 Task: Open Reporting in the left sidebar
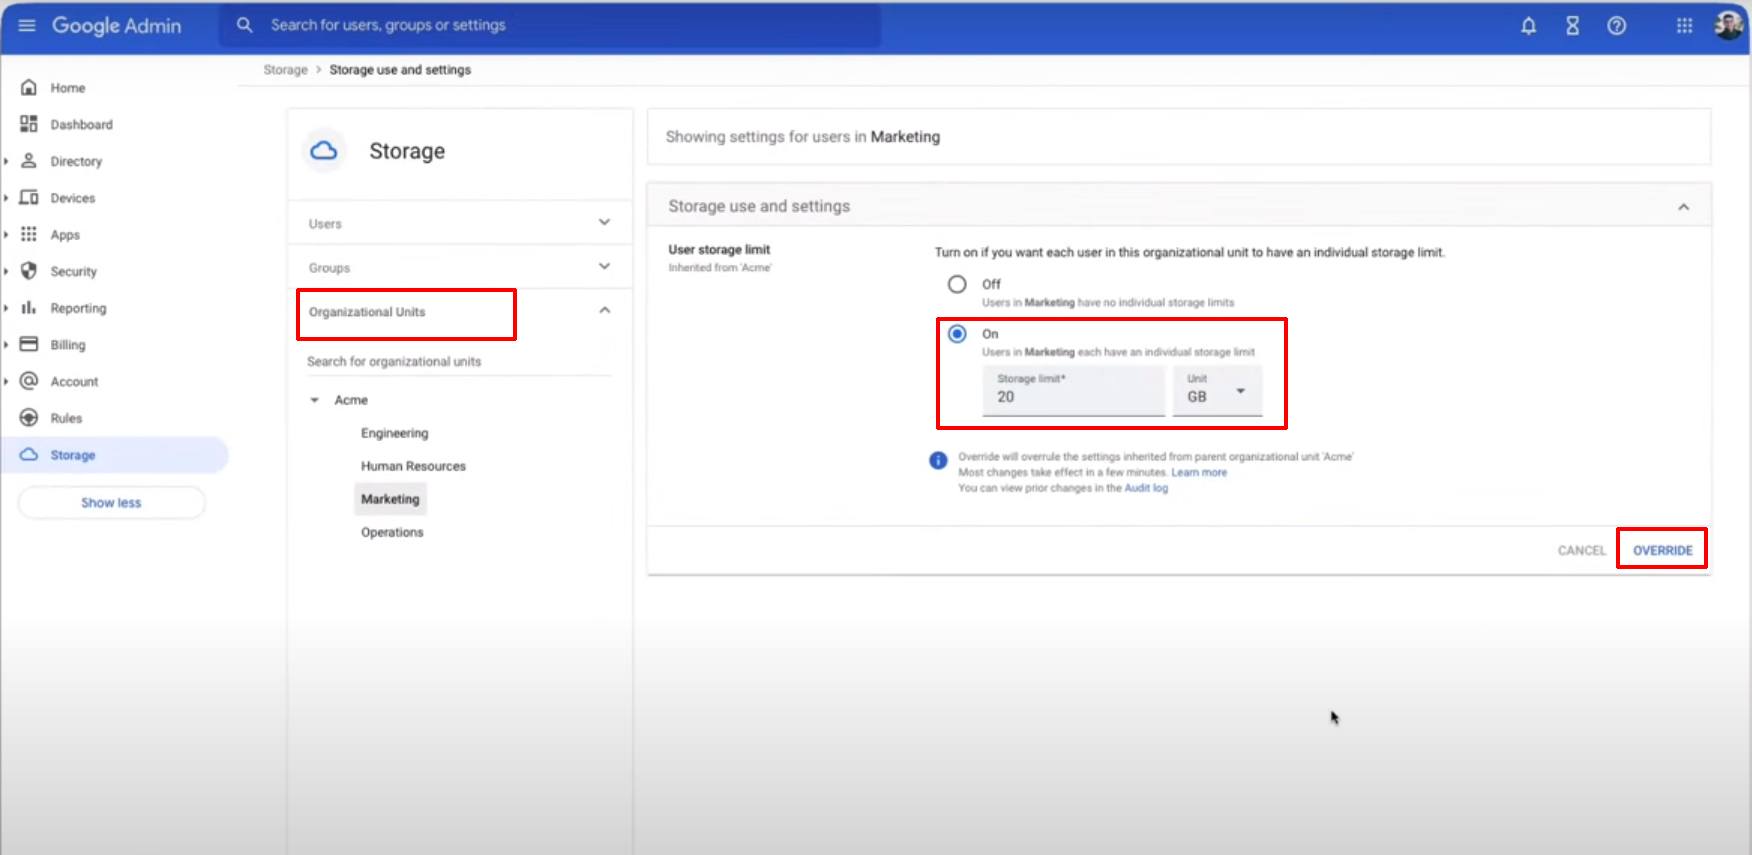click(x=78, y=308)
